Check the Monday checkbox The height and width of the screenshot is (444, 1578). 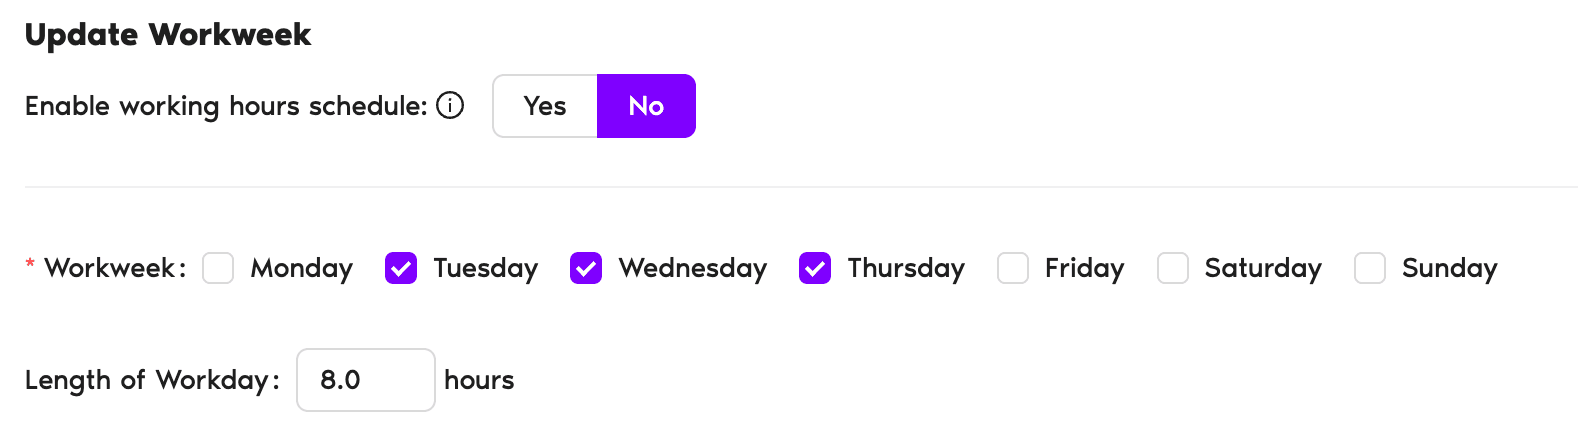pos(218,268)
